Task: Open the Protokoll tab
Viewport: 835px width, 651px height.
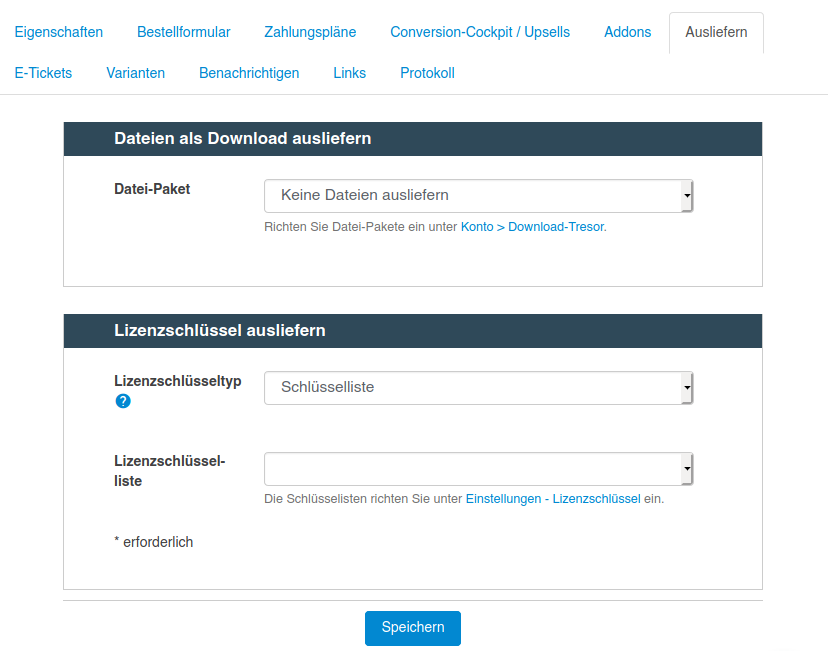Action: [x=427, y=73]
